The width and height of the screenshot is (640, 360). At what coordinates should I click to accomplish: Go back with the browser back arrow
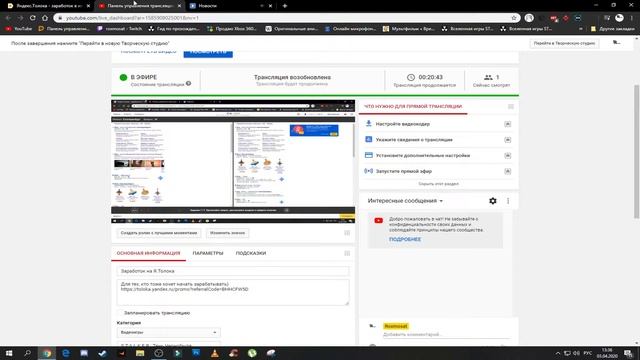click(x=8, y=18)
